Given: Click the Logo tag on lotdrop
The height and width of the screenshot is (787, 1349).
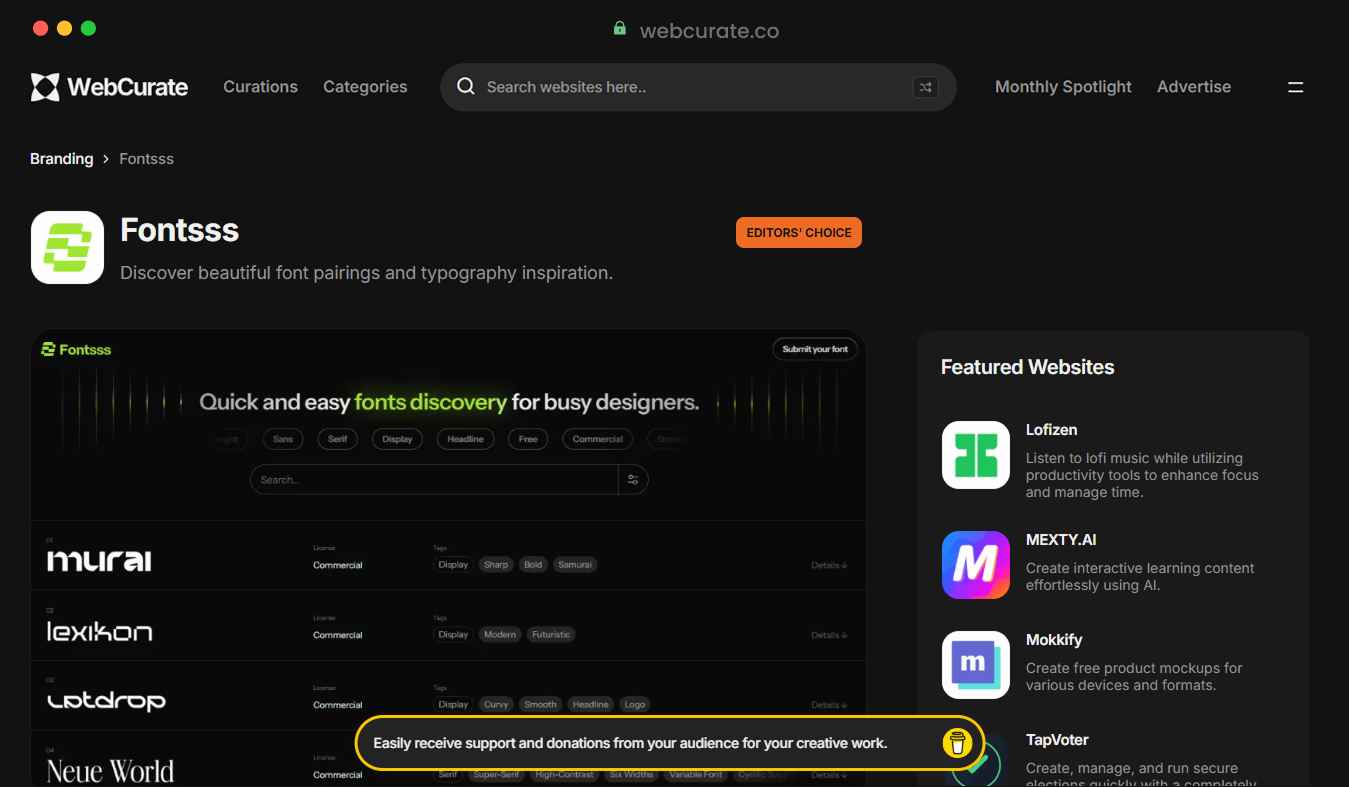Looking at the screenshot, I should 635,705.
